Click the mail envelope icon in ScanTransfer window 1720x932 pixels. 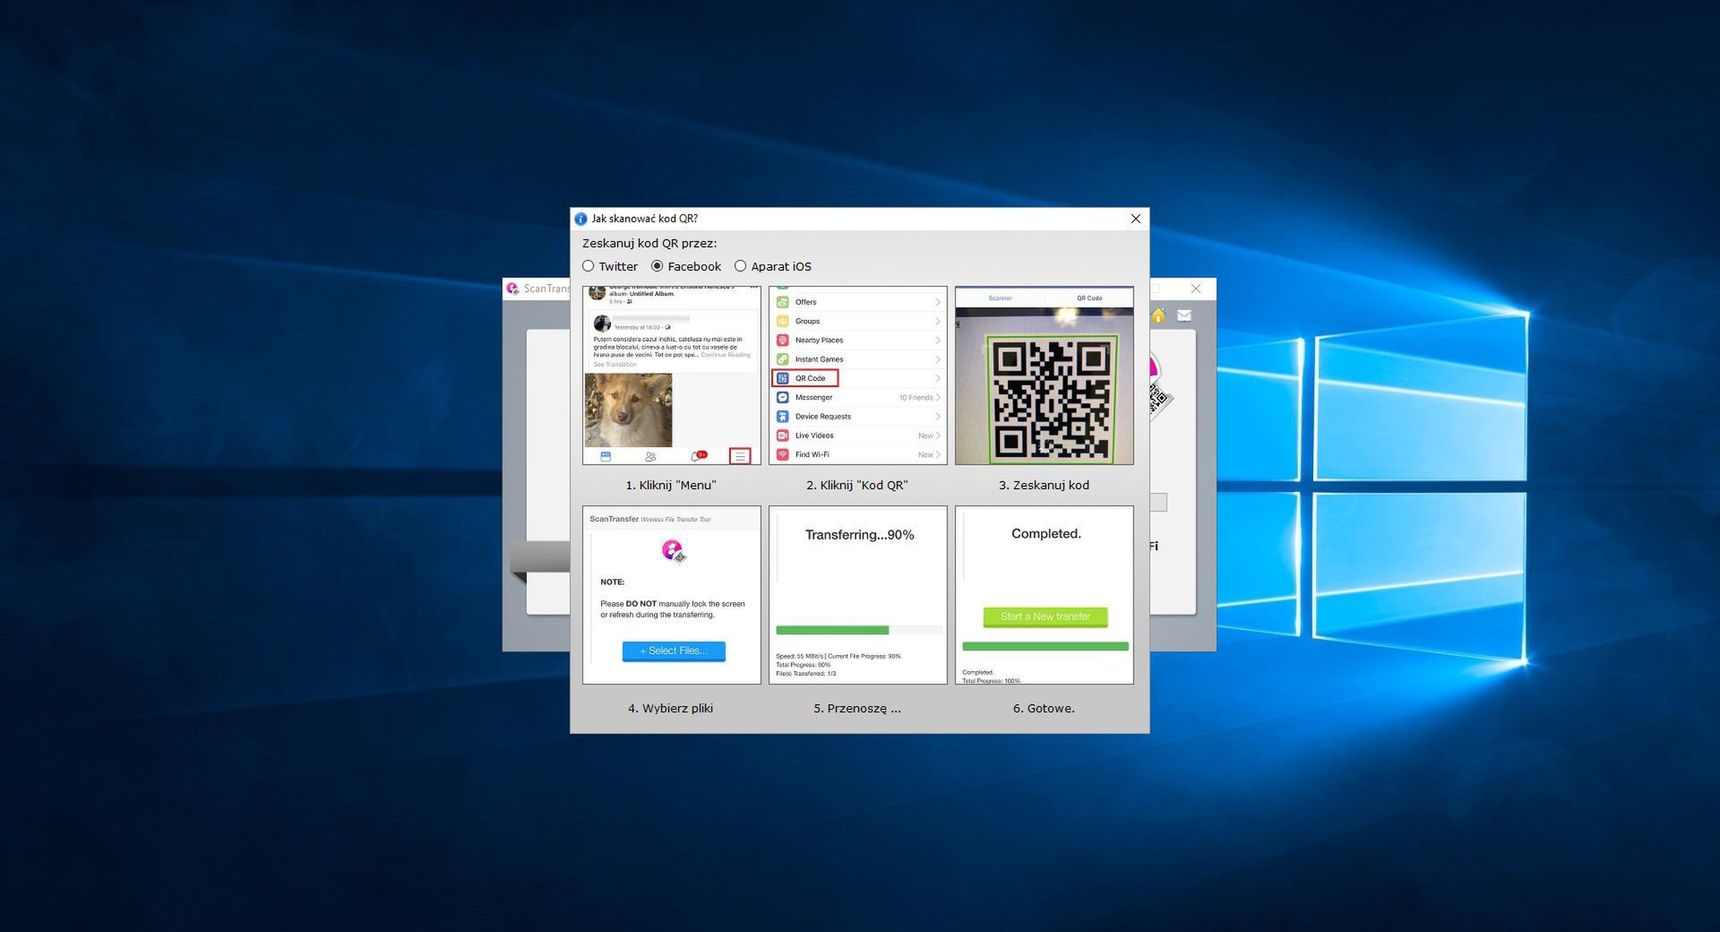(x=1184, y=316)
